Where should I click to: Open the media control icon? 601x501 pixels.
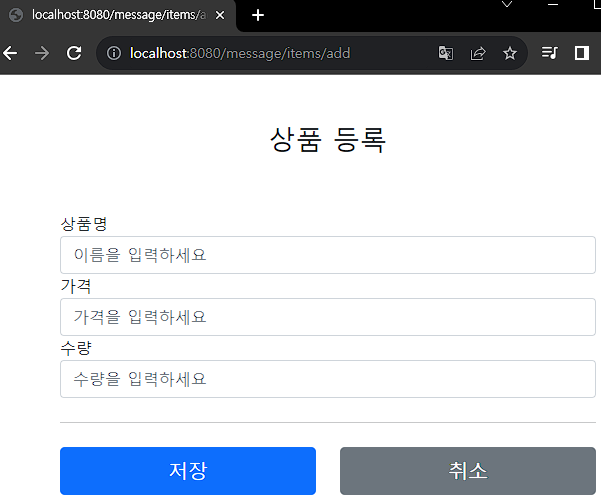click(550, 53)
